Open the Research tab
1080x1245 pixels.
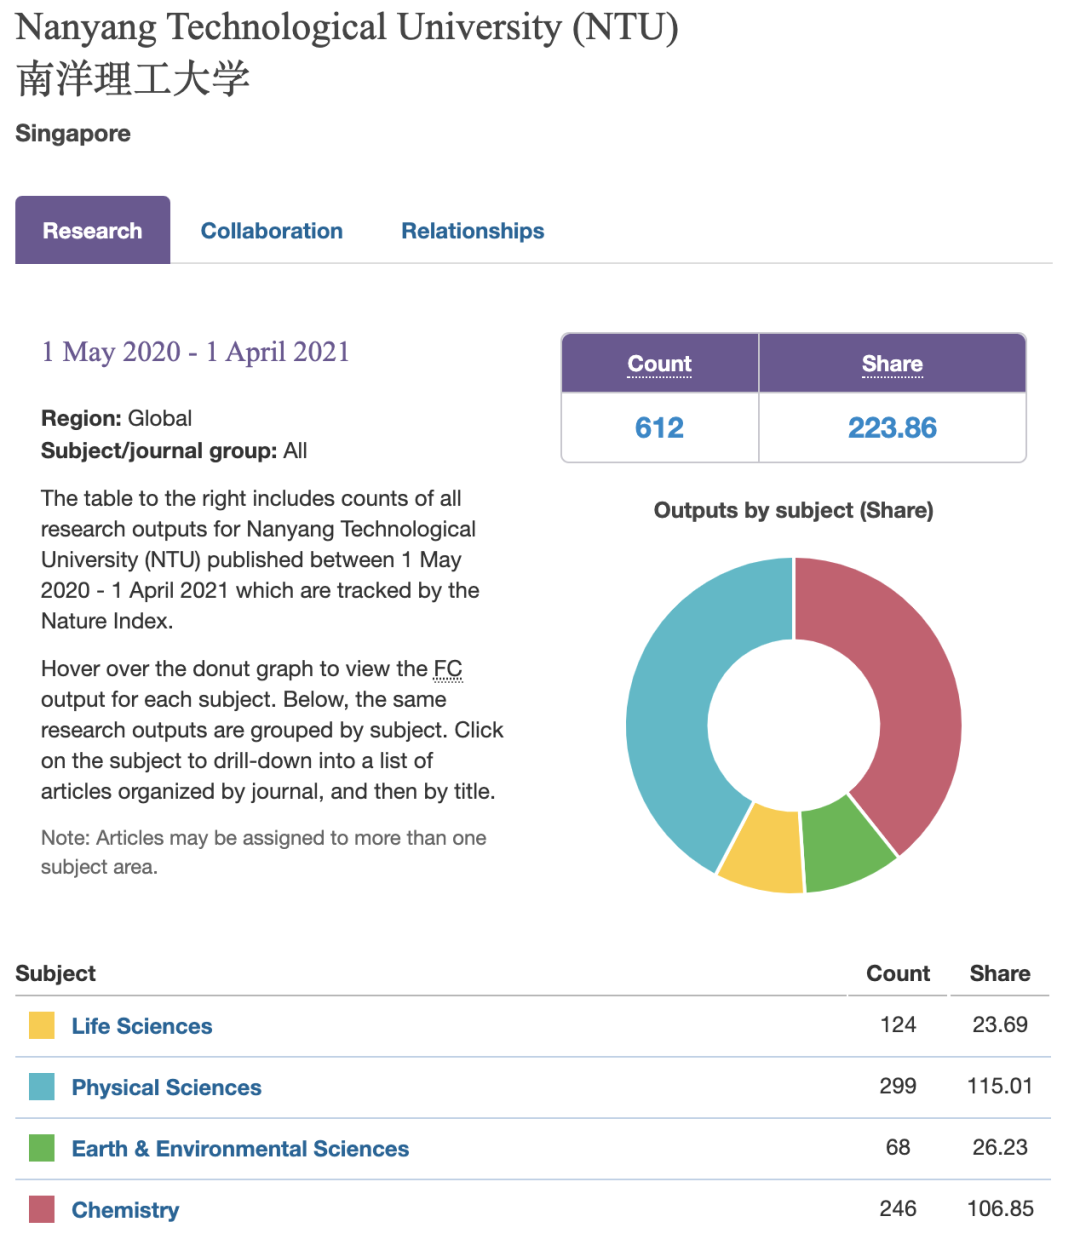click(92, 231)
